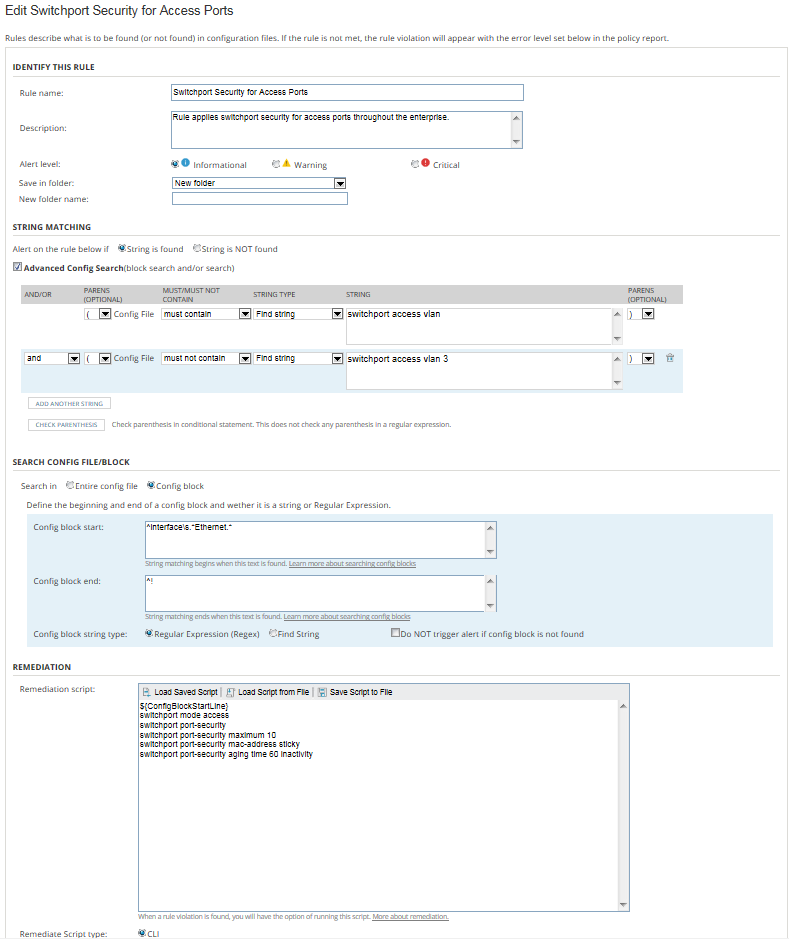The width and height of the screenshot is (789, 939).
Task: Click remediation script scrollbar up arrow
Action: [623, 706]
